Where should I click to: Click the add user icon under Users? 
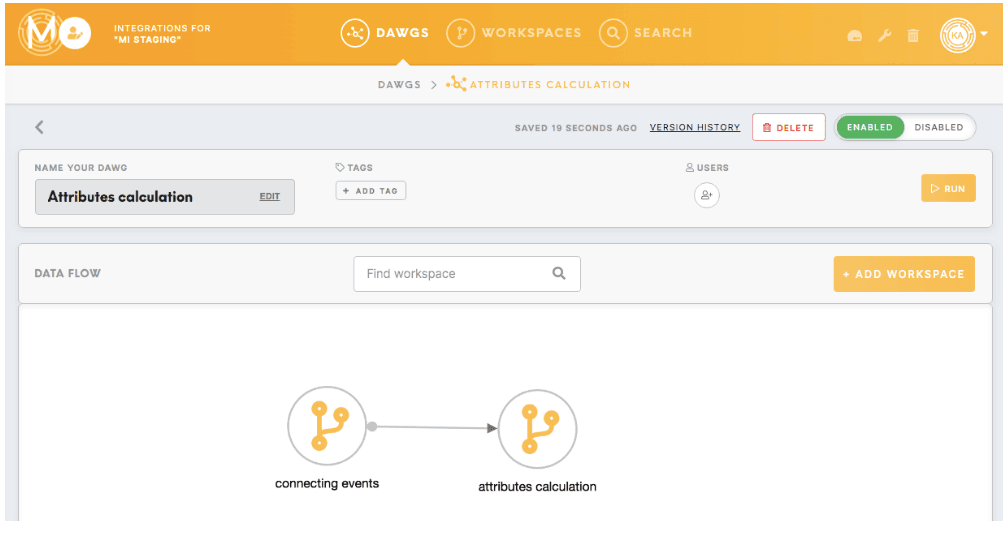pyautogui.click(x=706, y=195)
